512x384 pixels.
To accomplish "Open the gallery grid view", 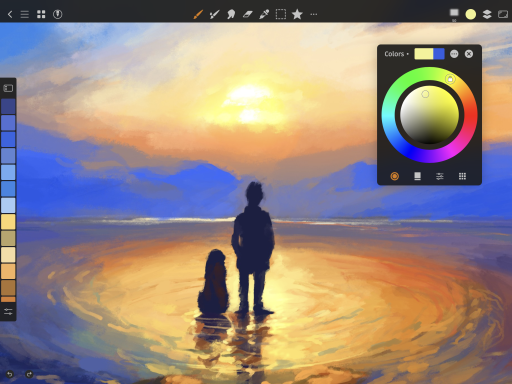I will coord(41,14).
